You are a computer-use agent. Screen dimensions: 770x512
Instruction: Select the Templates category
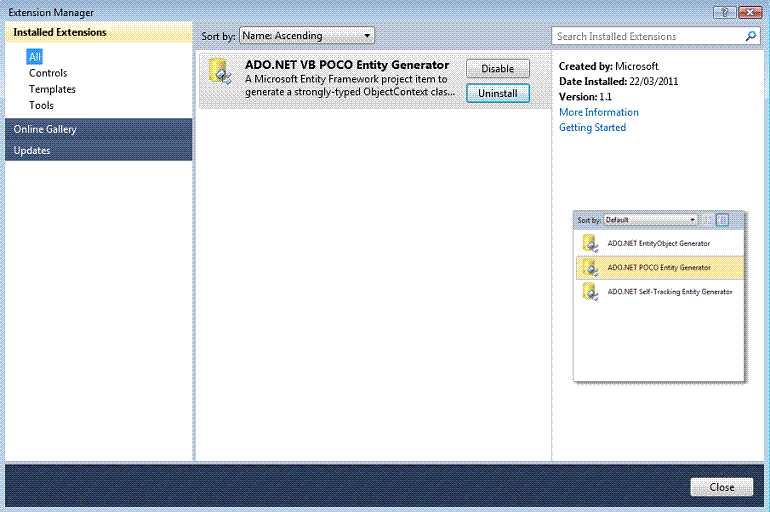pyautogui.click(x=52, y=89)
